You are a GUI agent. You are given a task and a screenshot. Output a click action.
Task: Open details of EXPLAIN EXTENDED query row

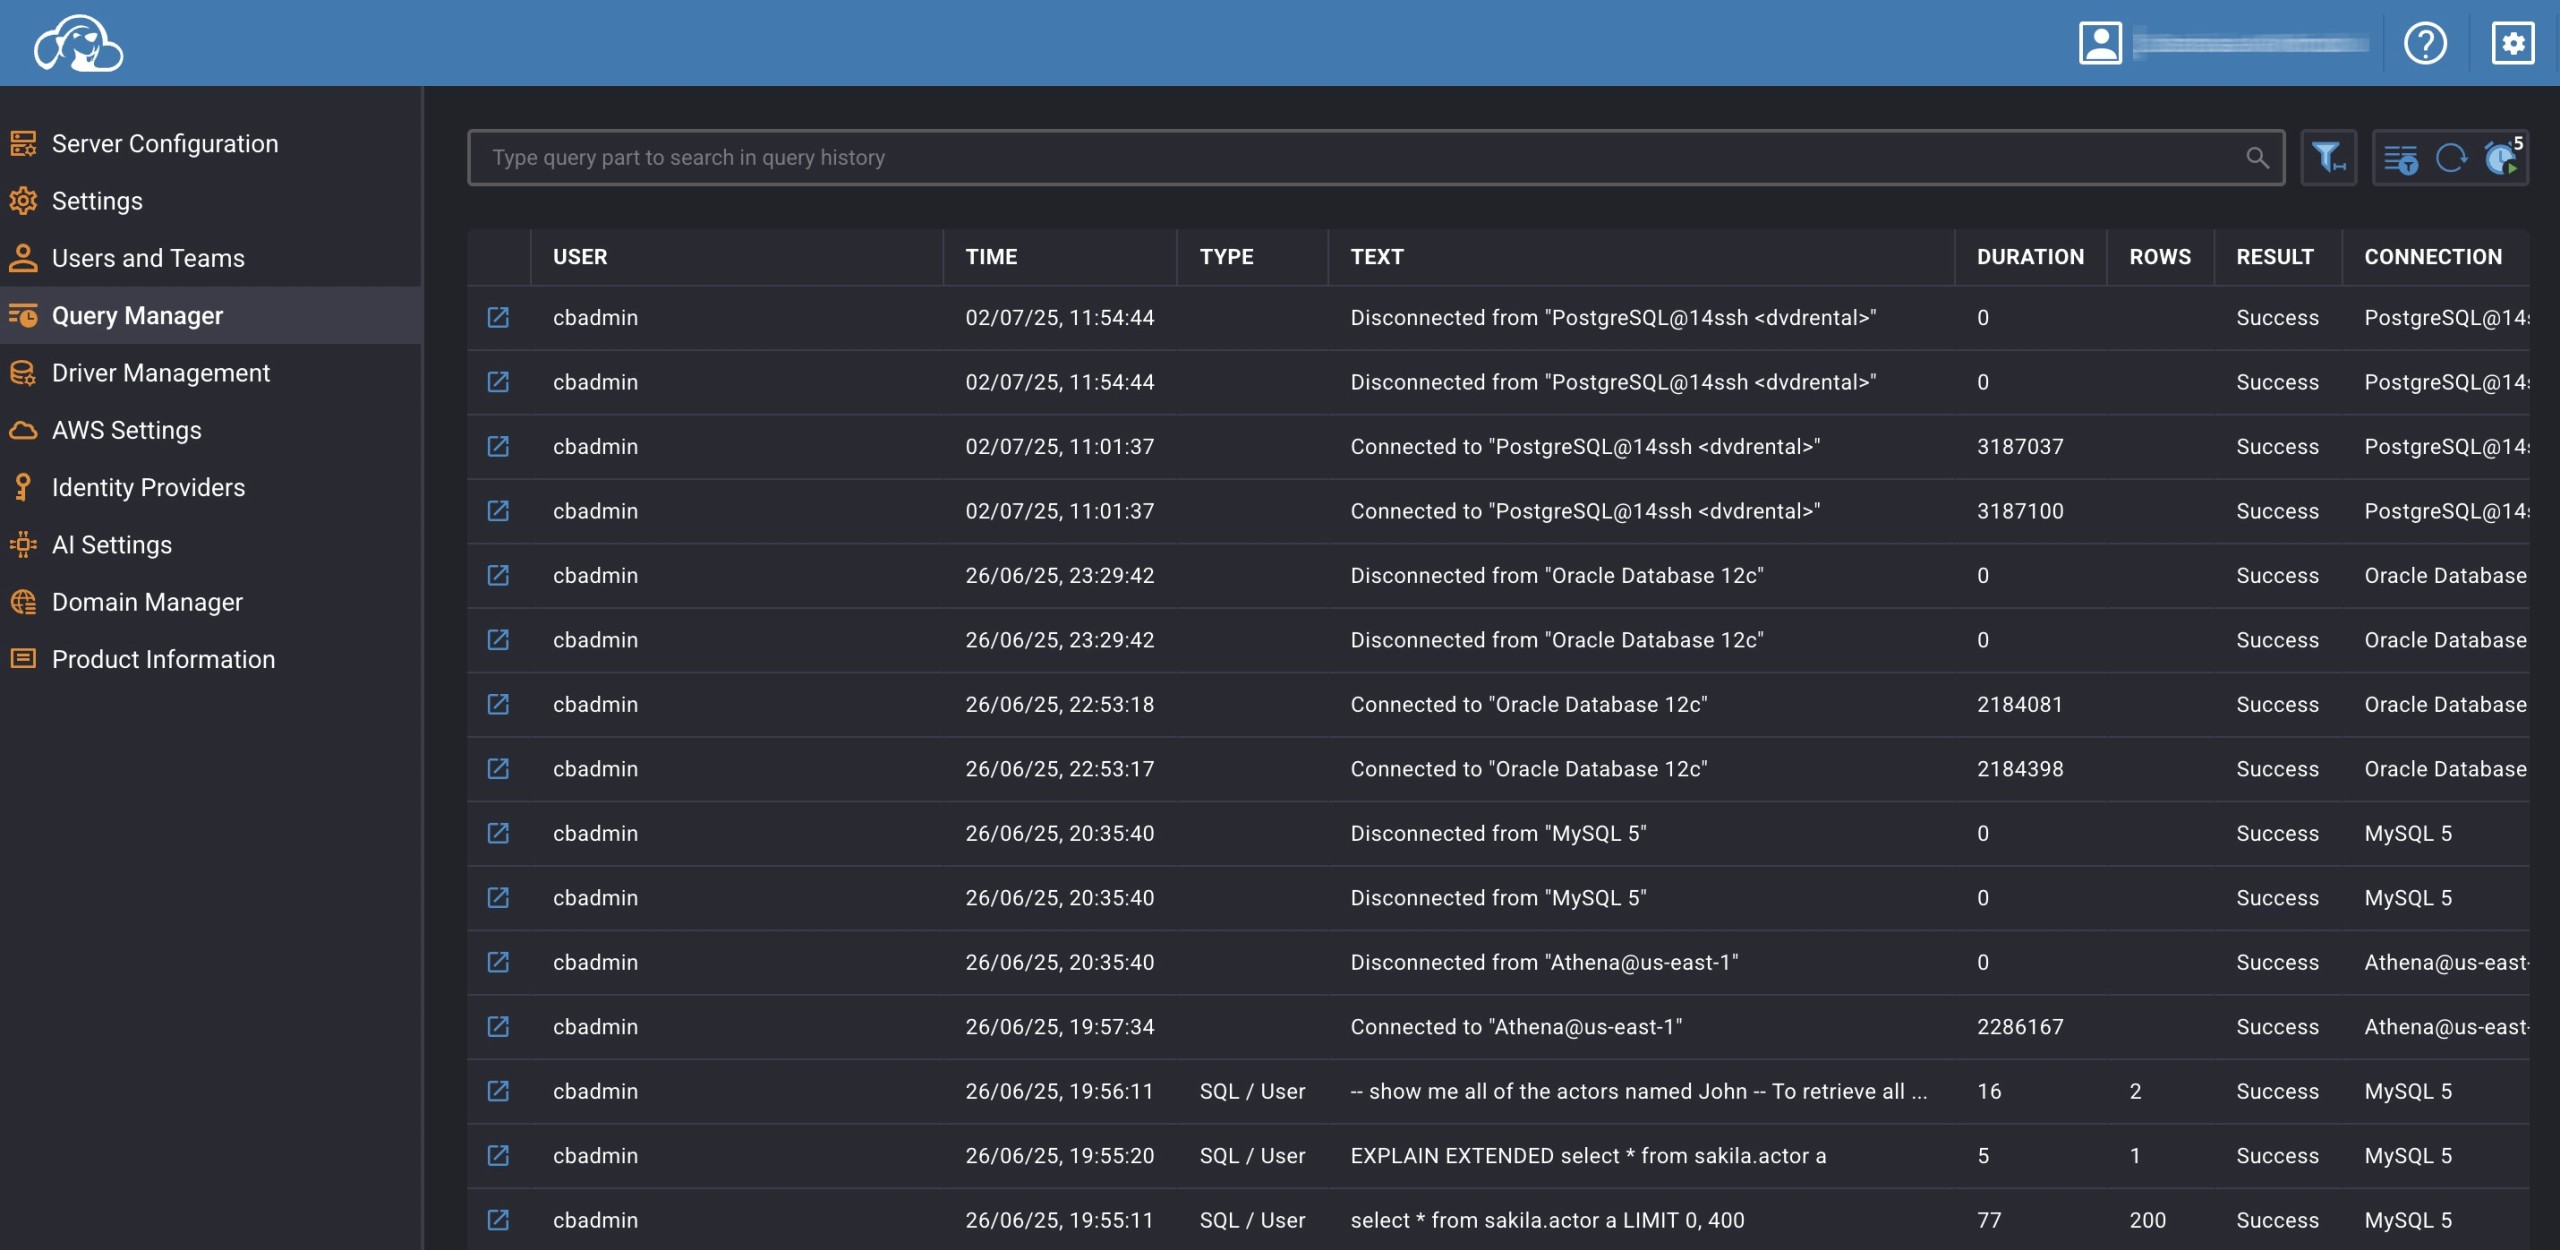498,1156
